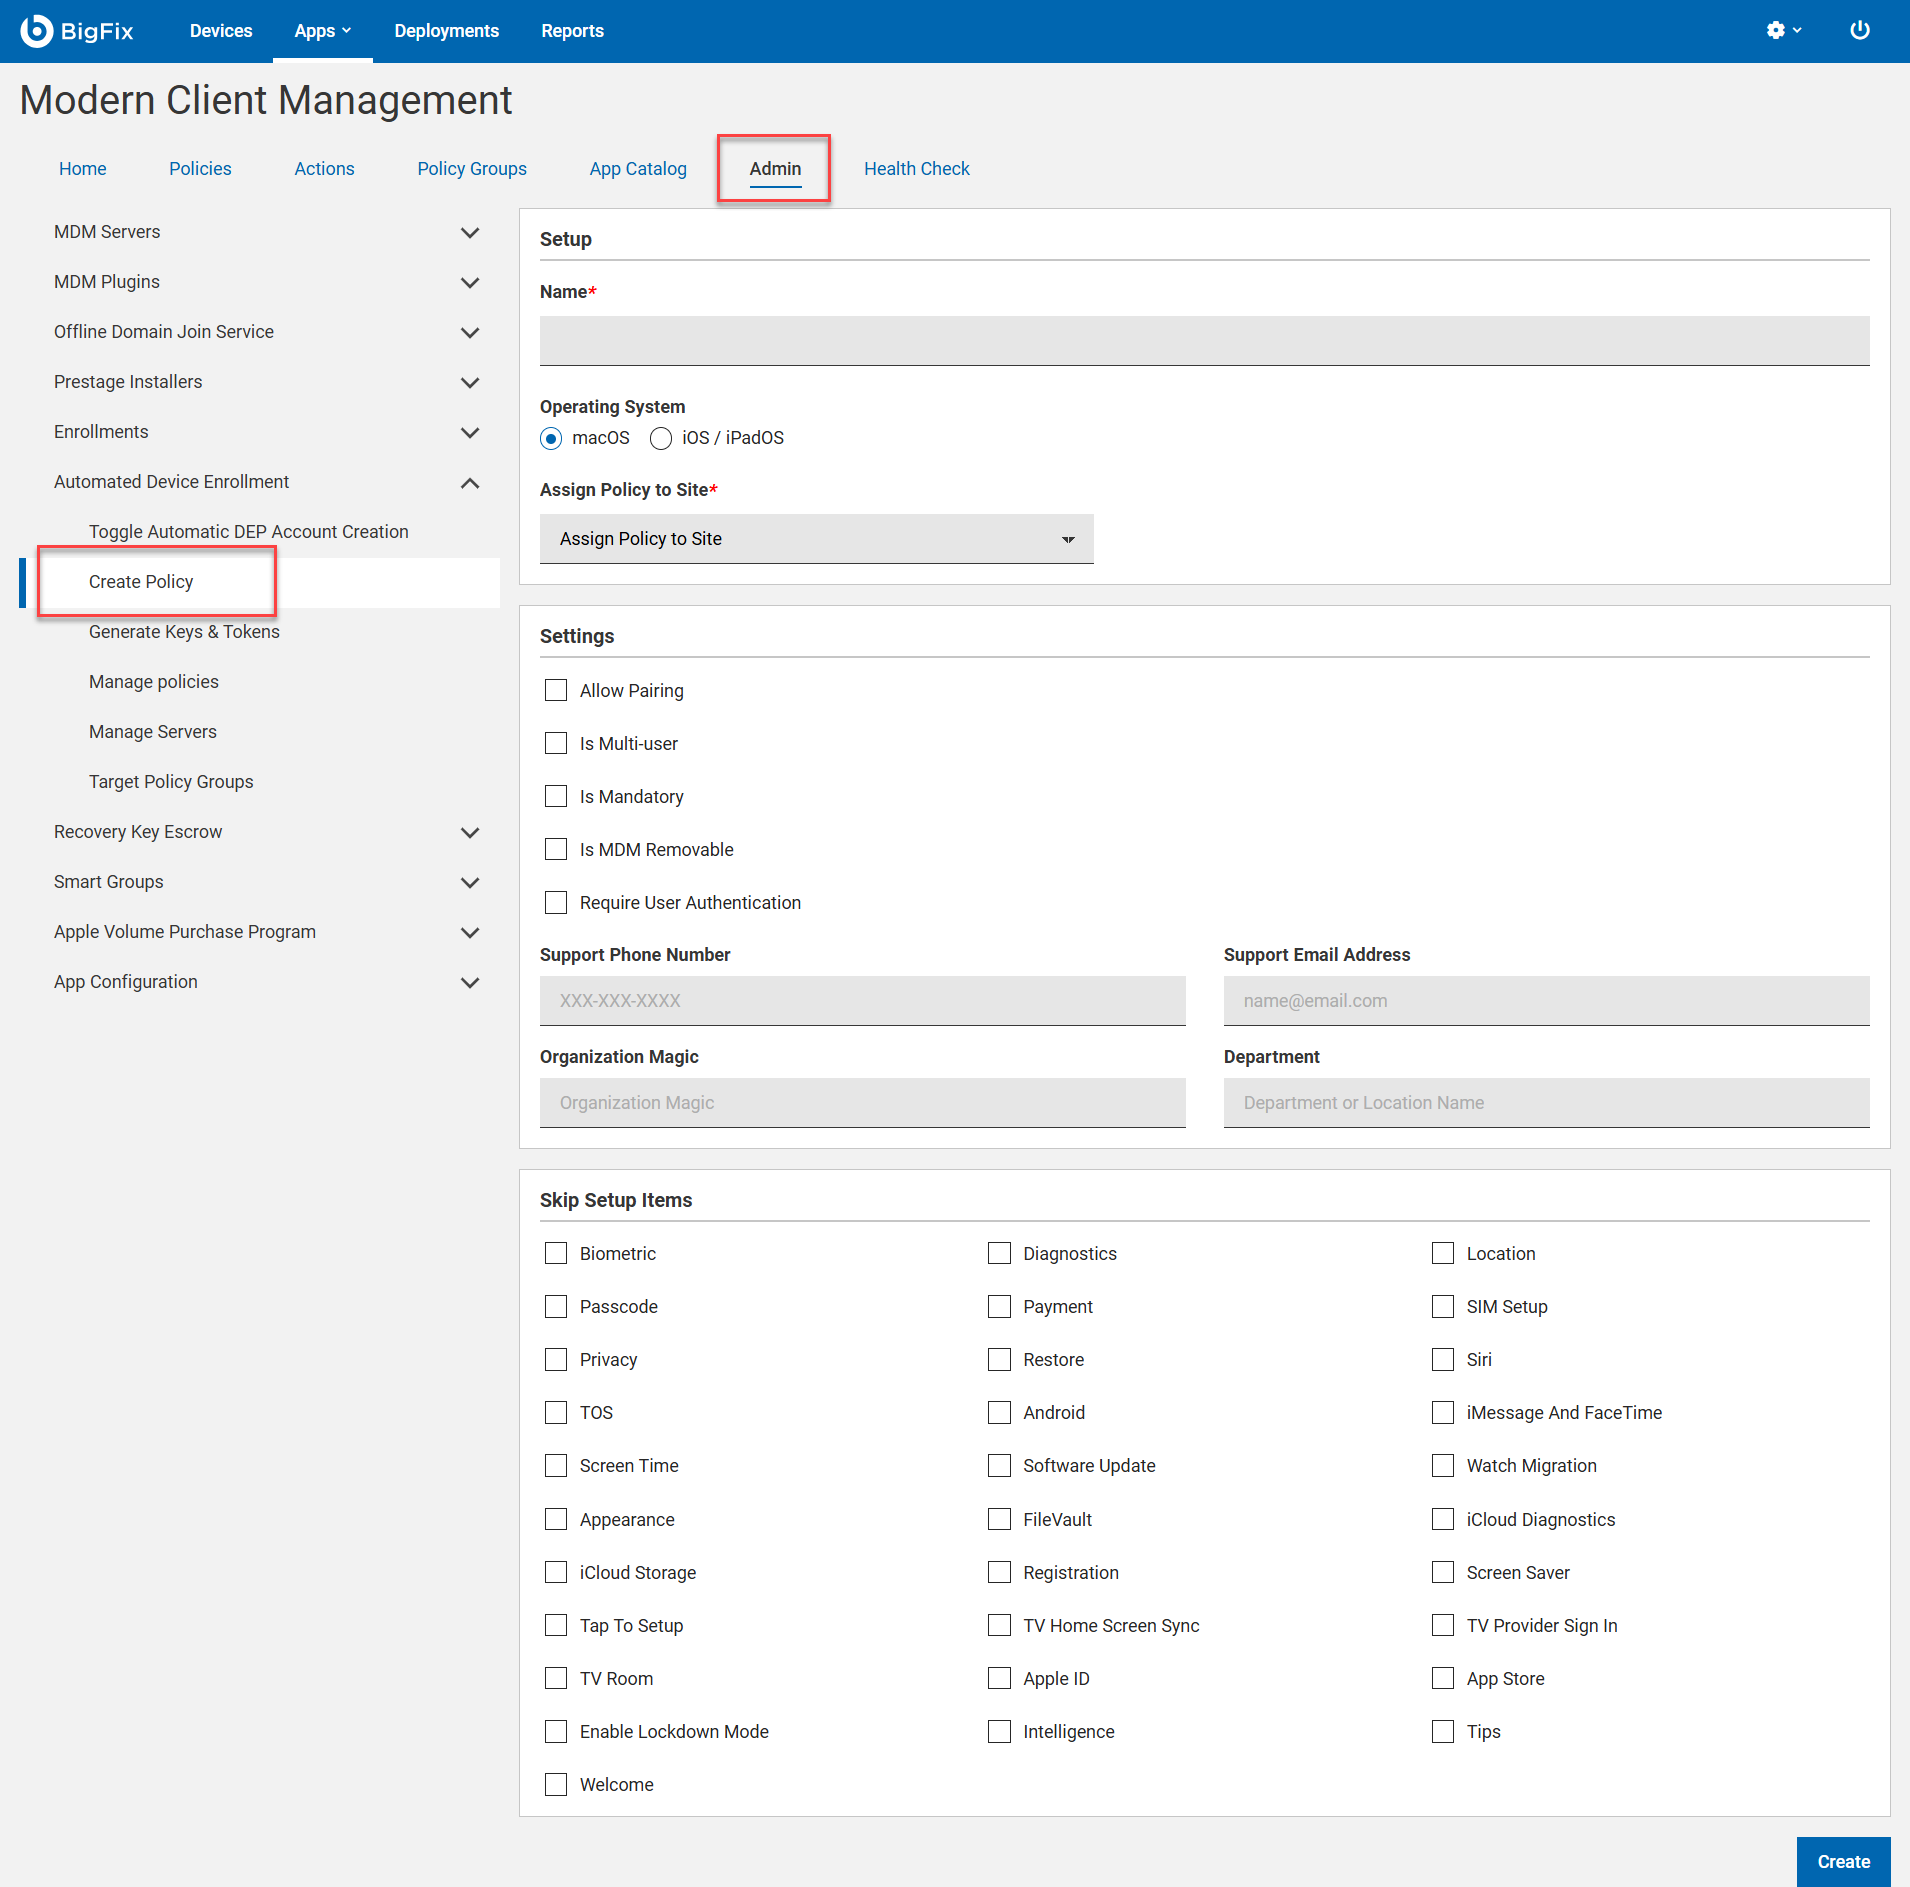Collapse the Automated Device Enrollment chevron
This screenshot has height=1887, width=1910.
coord(469,482)
